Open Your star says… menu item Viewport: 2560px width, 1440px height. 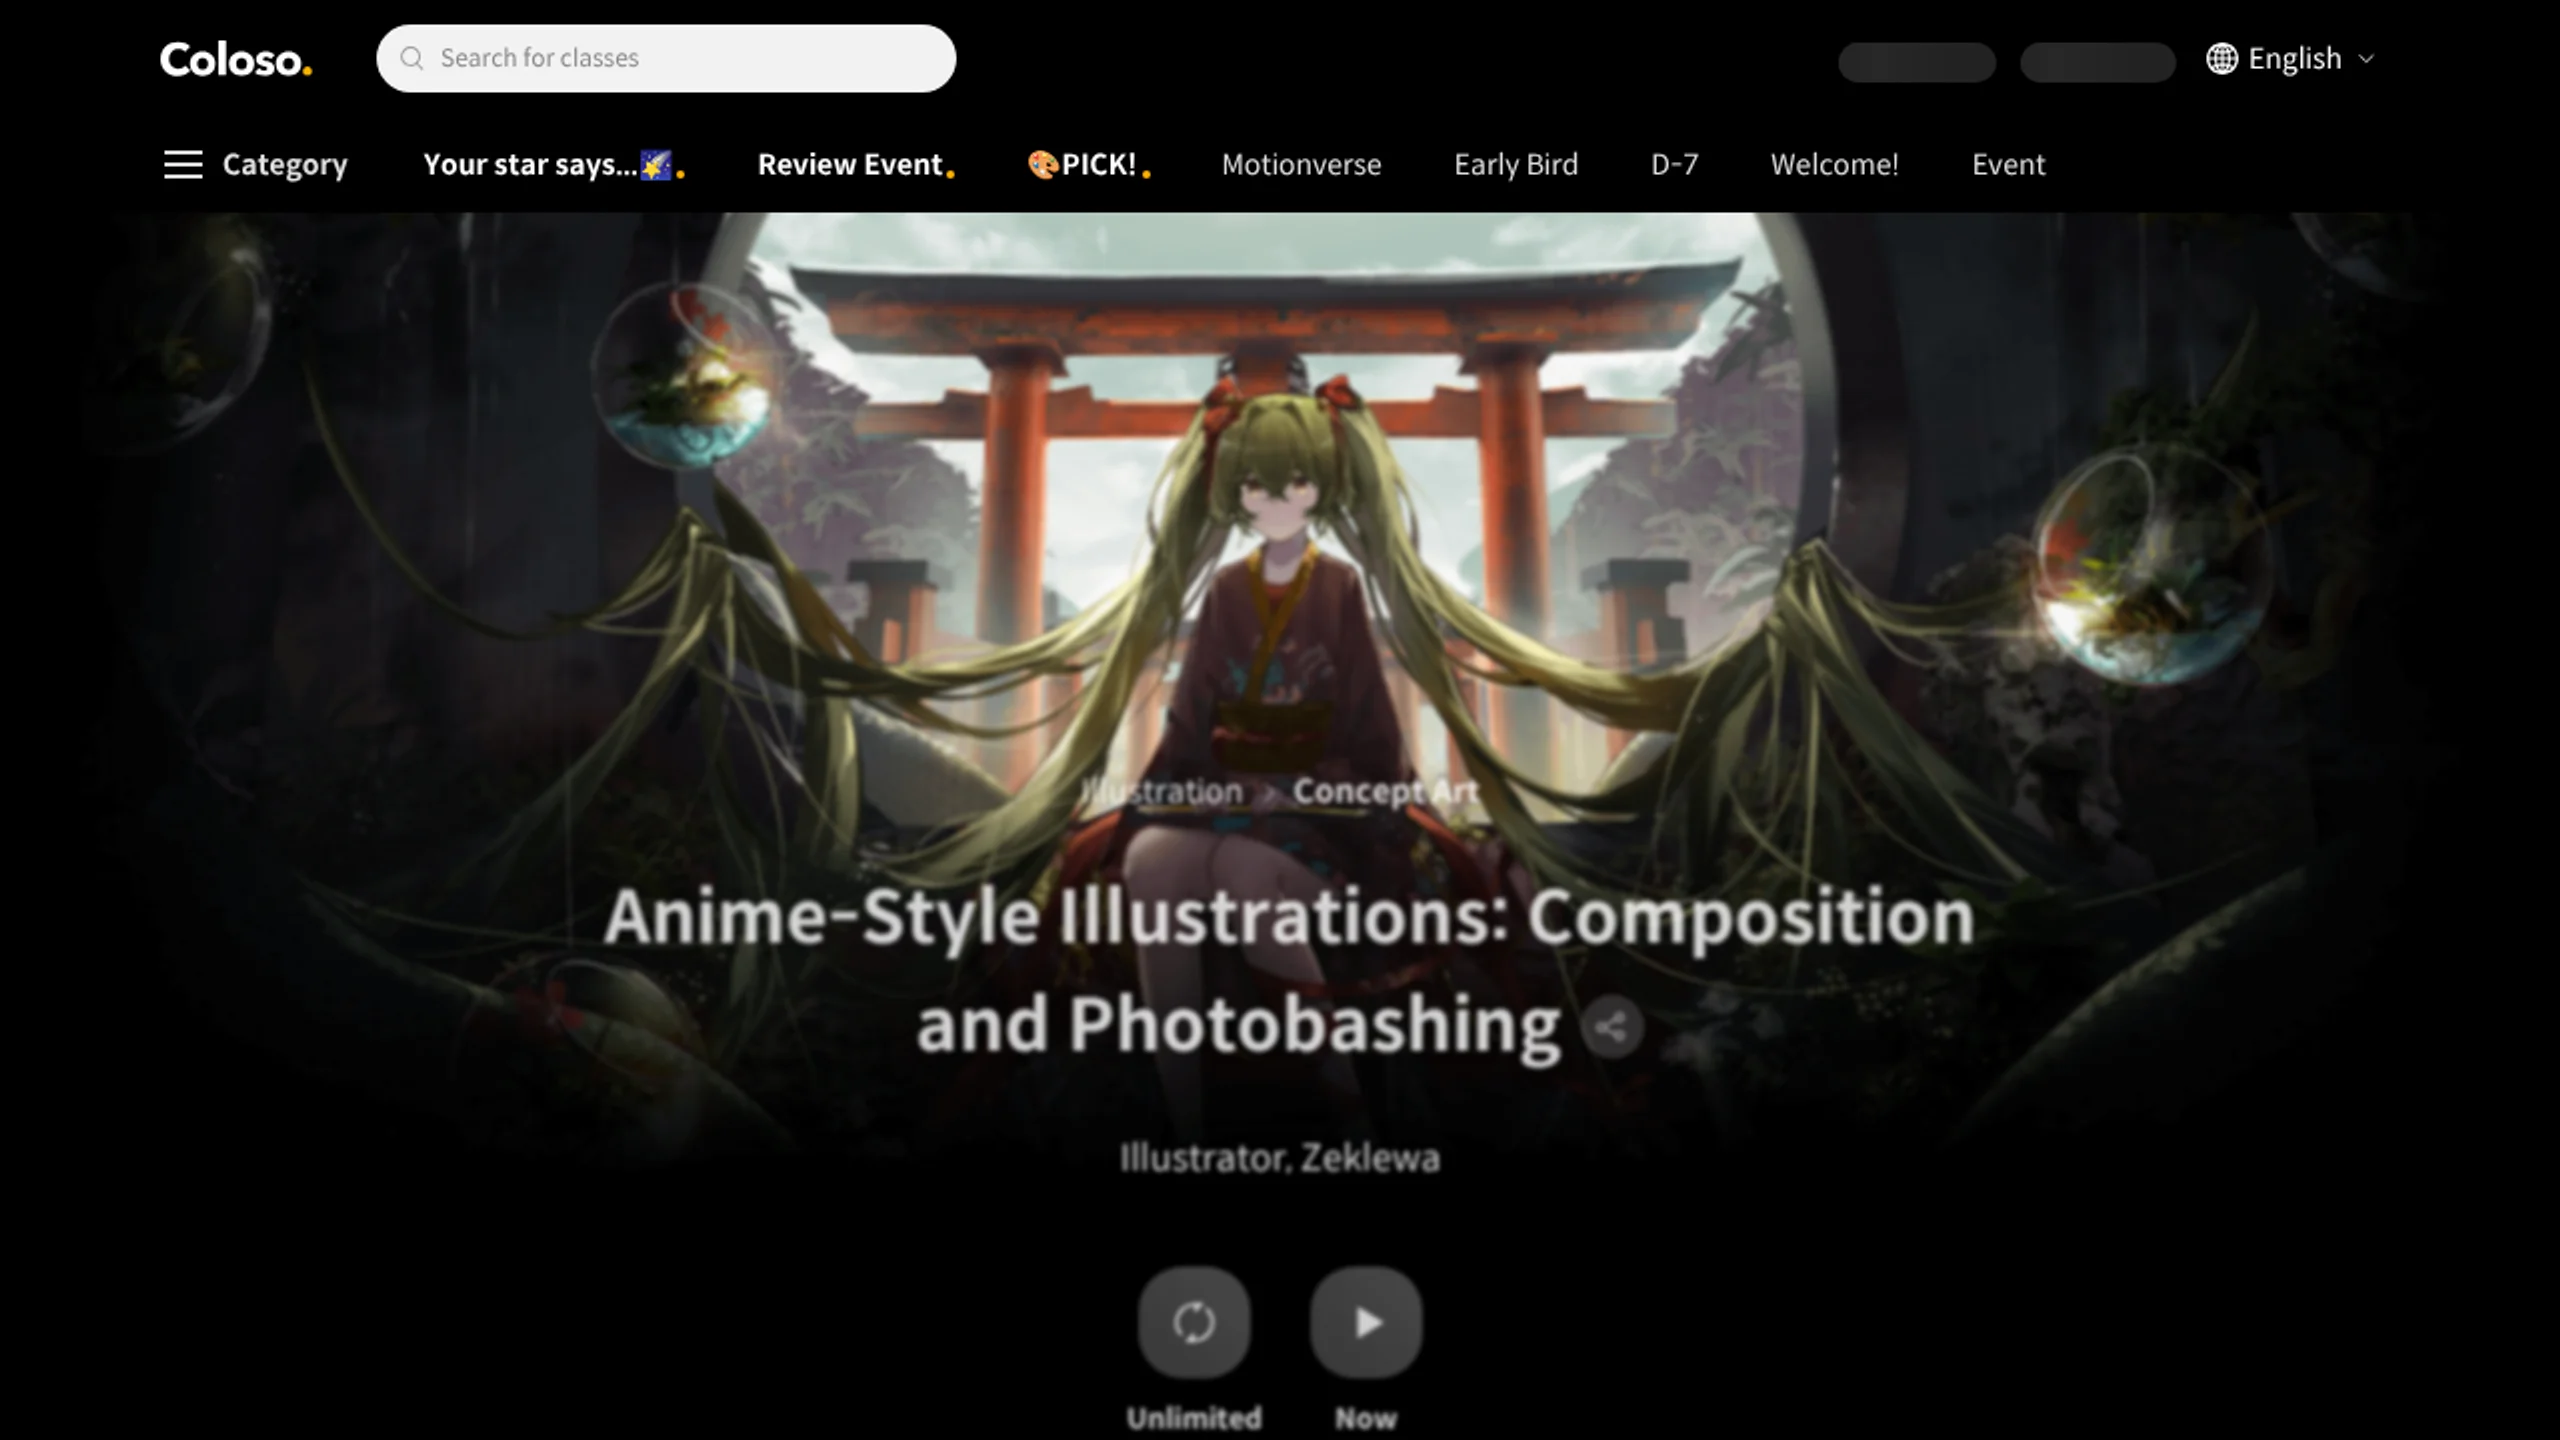coord(553,164)
